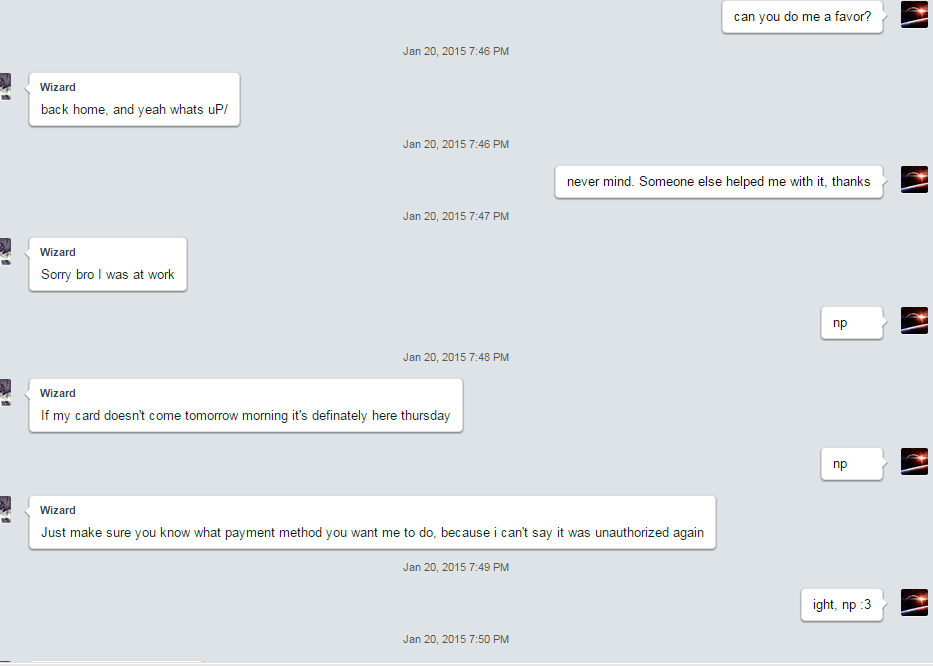Click sender avatar beside second 'np' message
The image size is (933, 666).
point(914,461)
